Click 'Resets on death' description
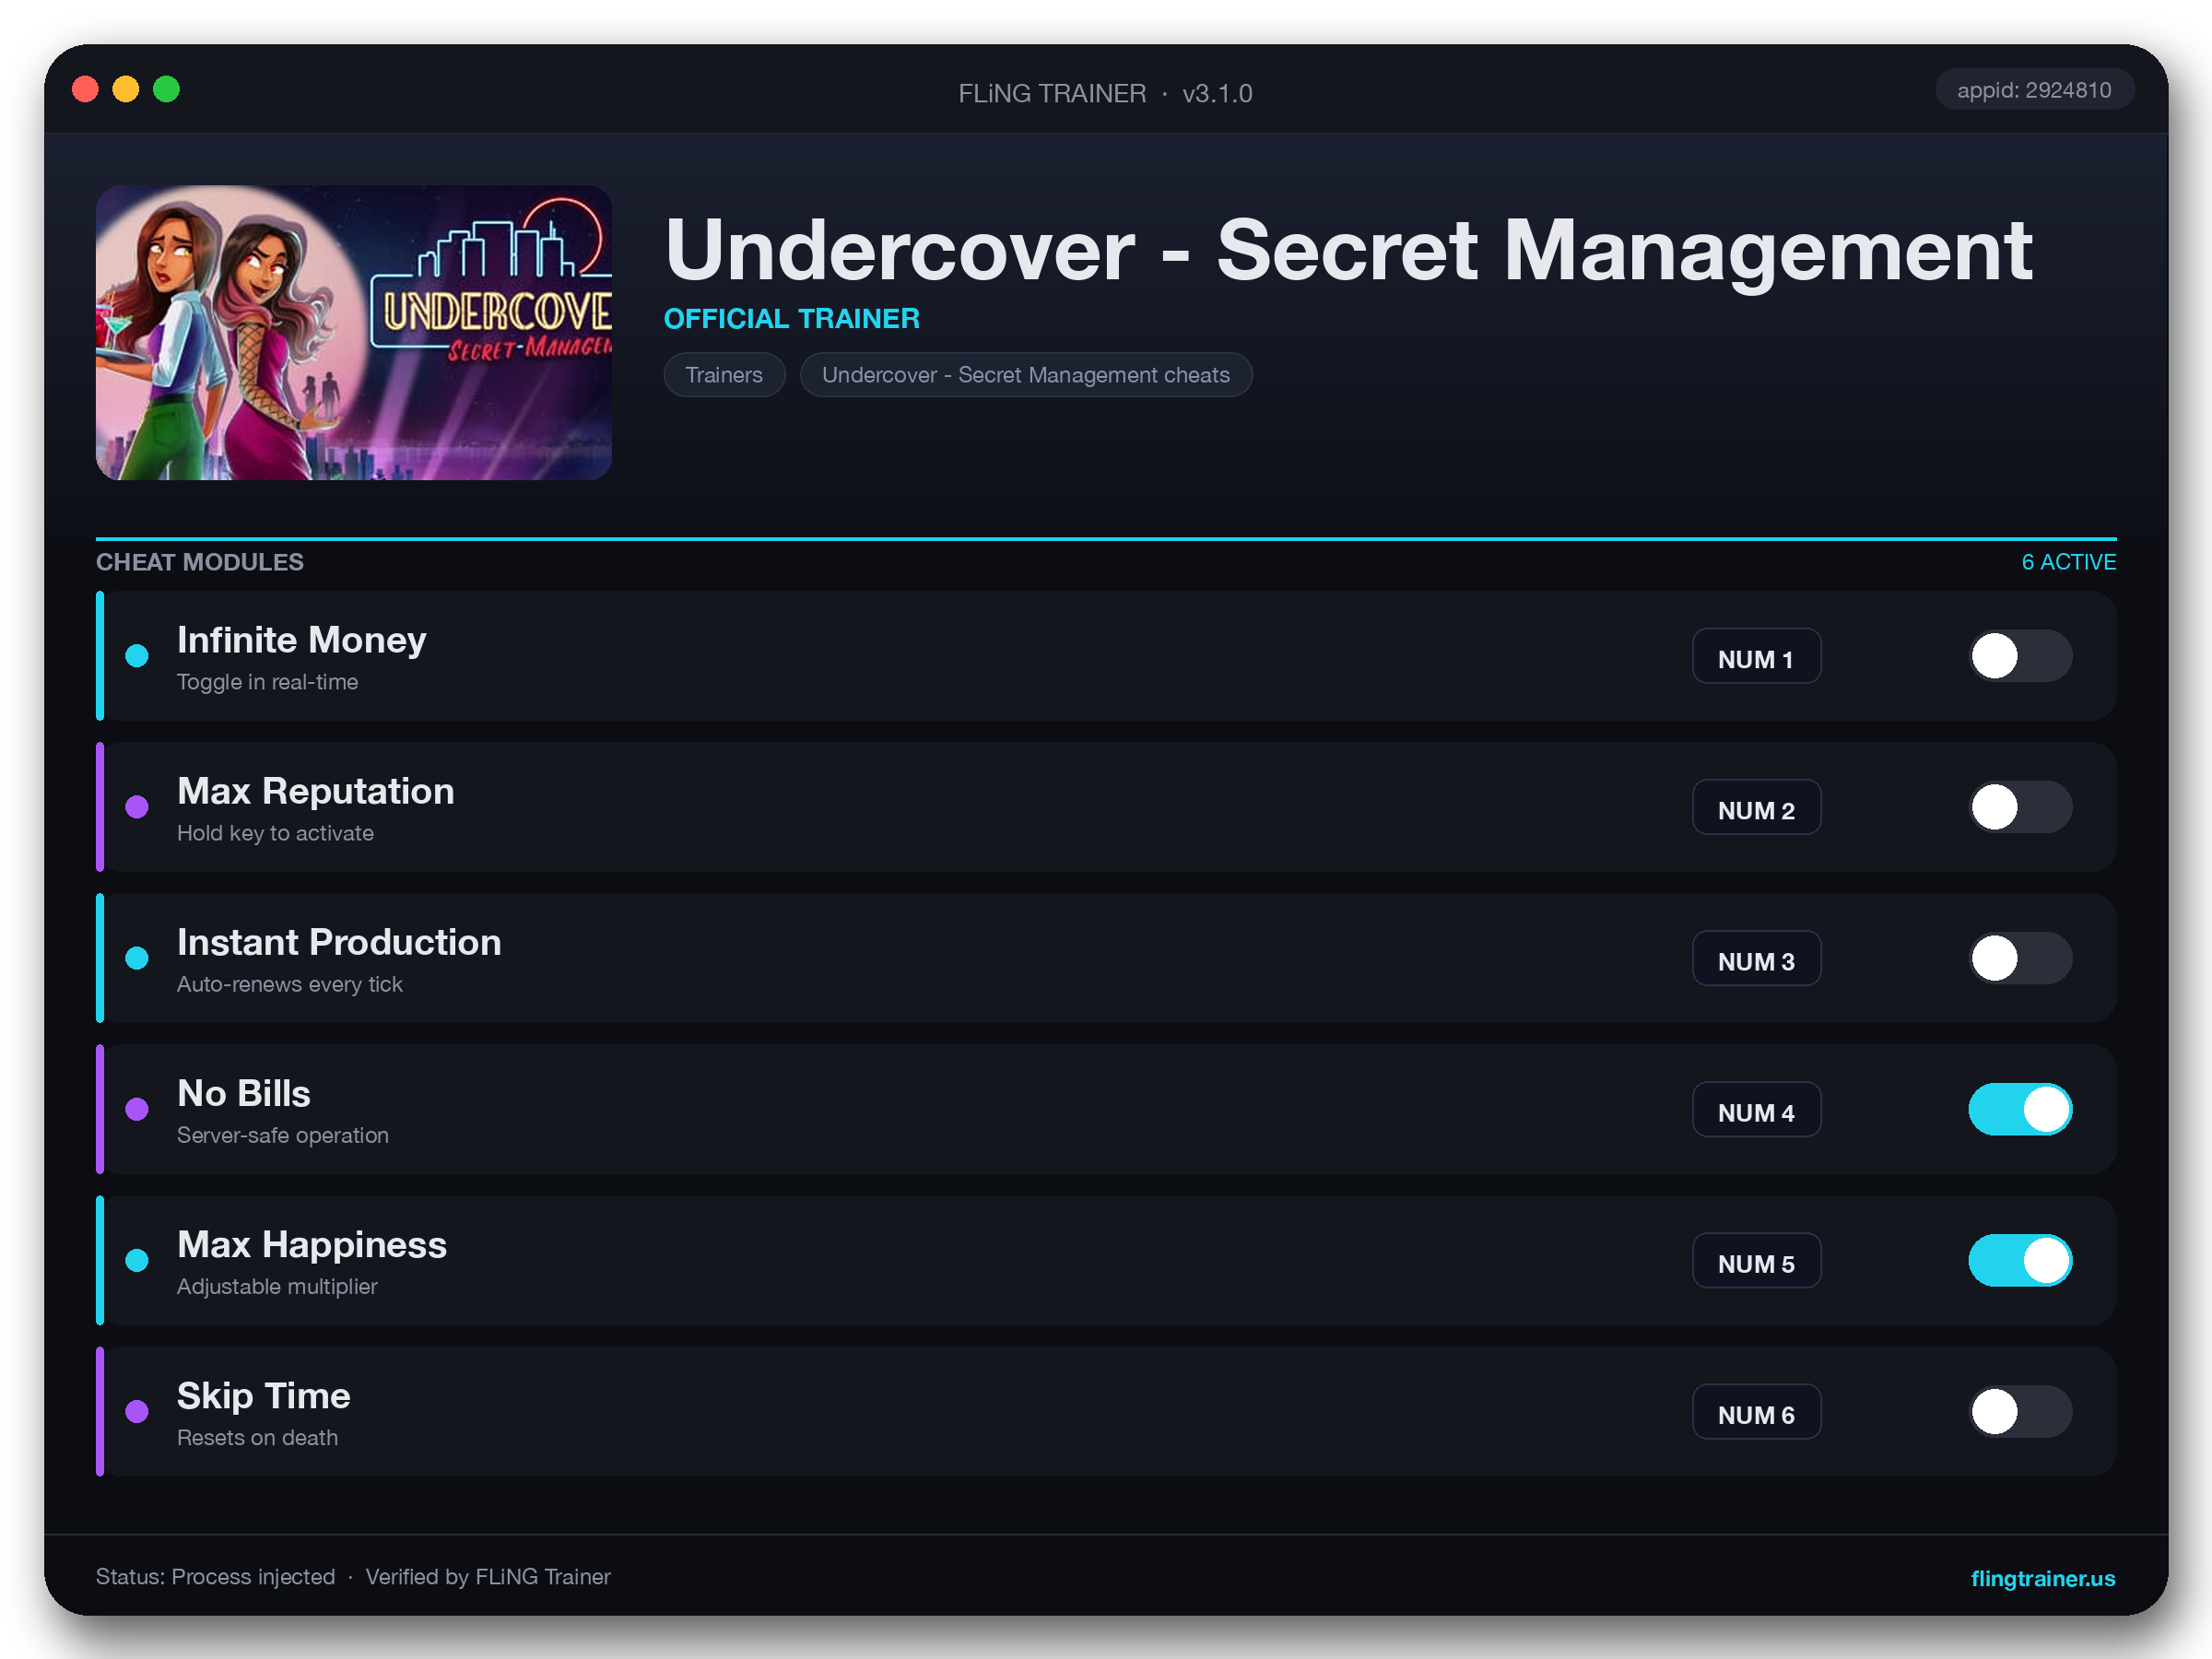2212x1659 pixels. (x=258, y=1437)
